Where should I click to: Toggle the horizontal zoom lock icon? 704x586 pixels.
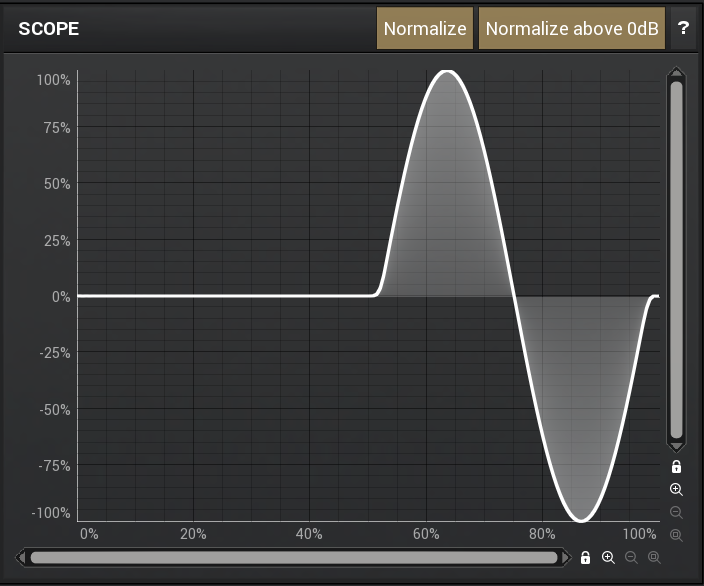point(585,558)
